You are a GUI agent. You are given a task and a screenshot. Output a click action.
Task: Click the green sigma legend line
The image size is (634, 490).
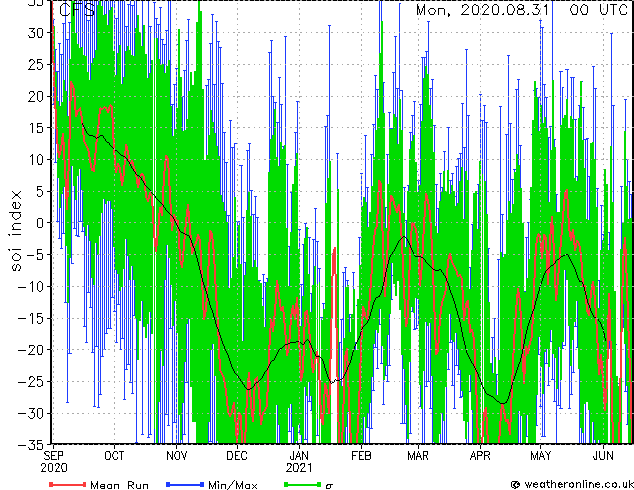point(302,484)
